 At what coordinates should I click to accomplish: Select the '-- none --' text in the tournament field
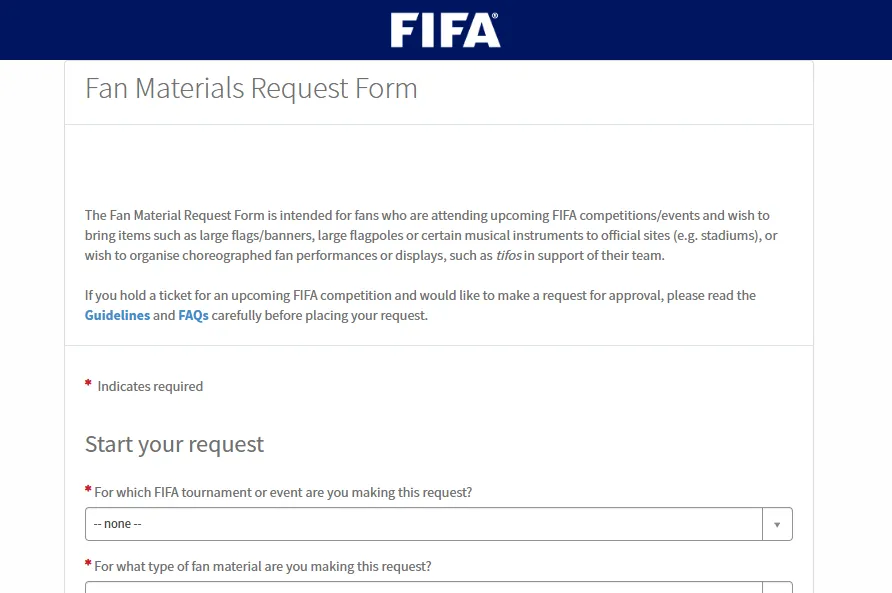coord(118,525)
